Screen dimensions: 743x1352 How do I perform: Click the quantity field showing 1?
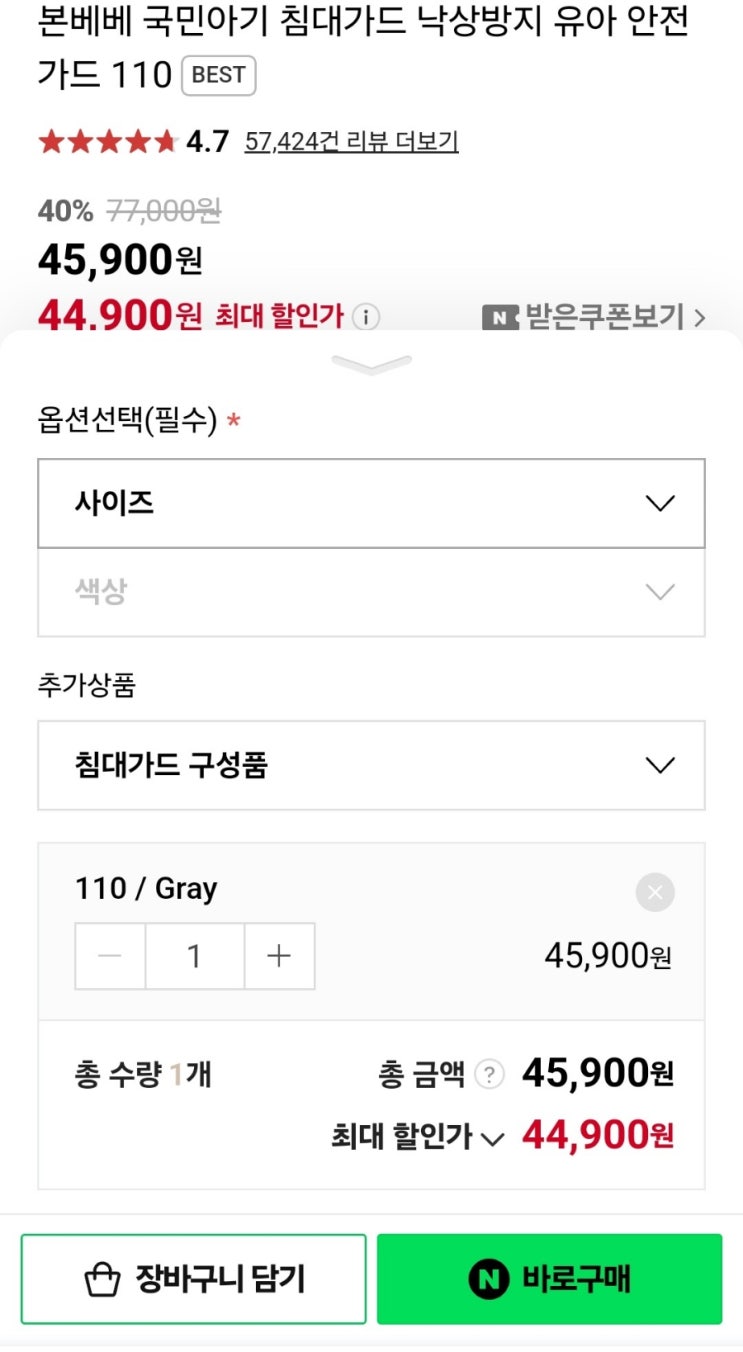(x=195, y=957)
